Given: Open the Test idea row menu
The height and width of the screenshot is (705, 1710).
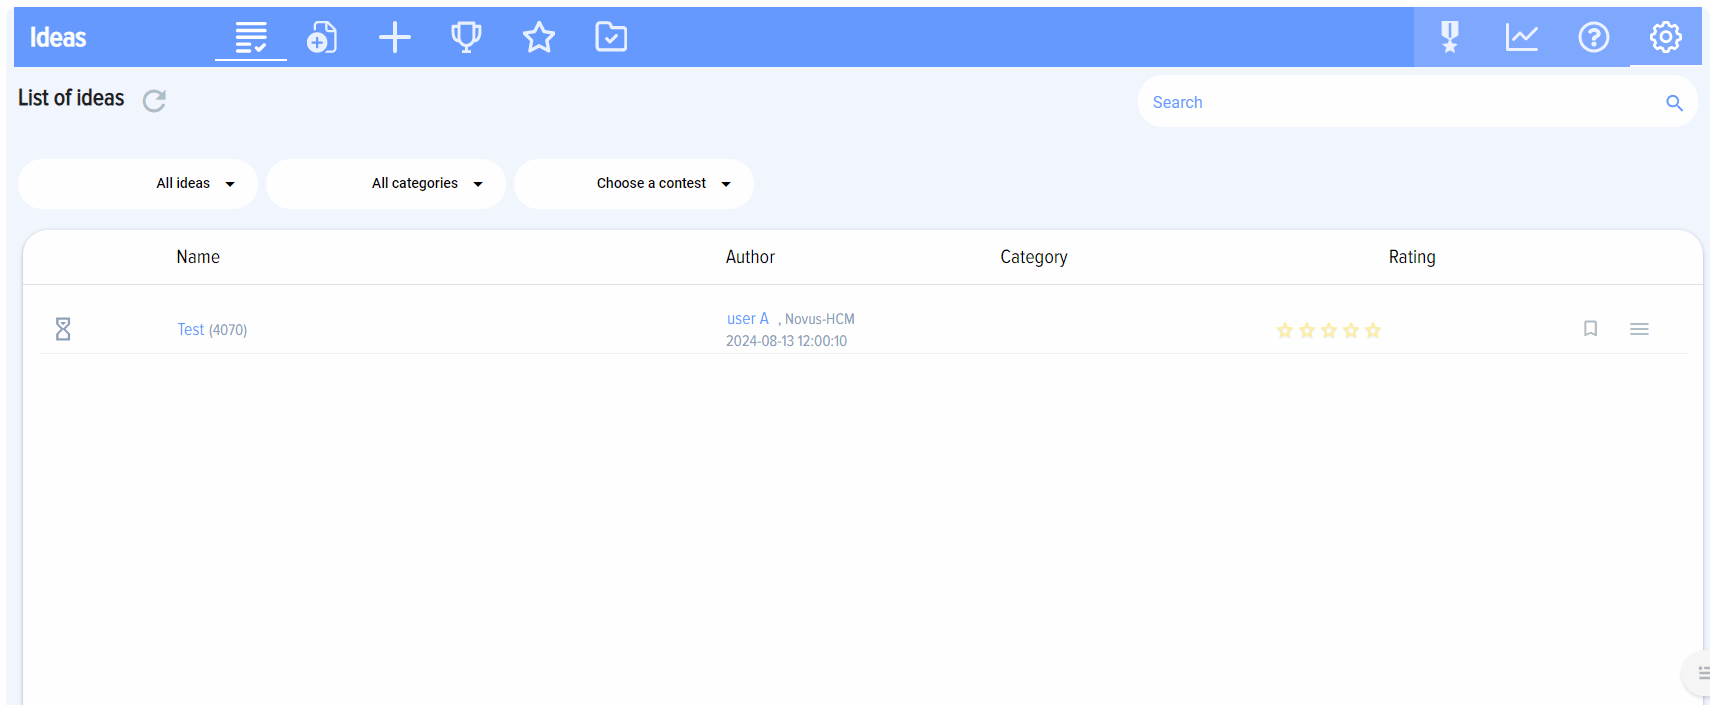Looking at the screenshot, I should point(1639,329).
